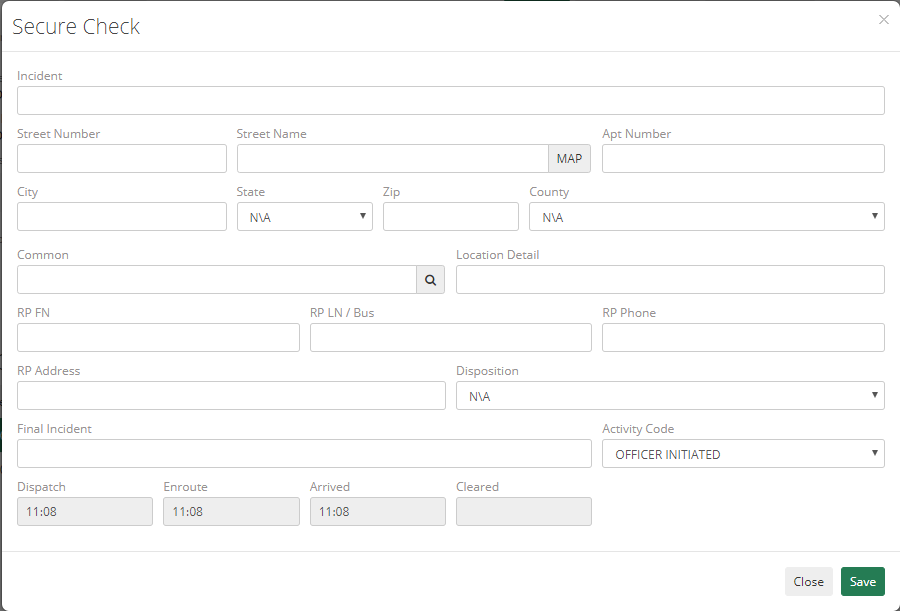Click the RP Phone field
Screen dimensions: 900x611
click(x=743, y=337)
